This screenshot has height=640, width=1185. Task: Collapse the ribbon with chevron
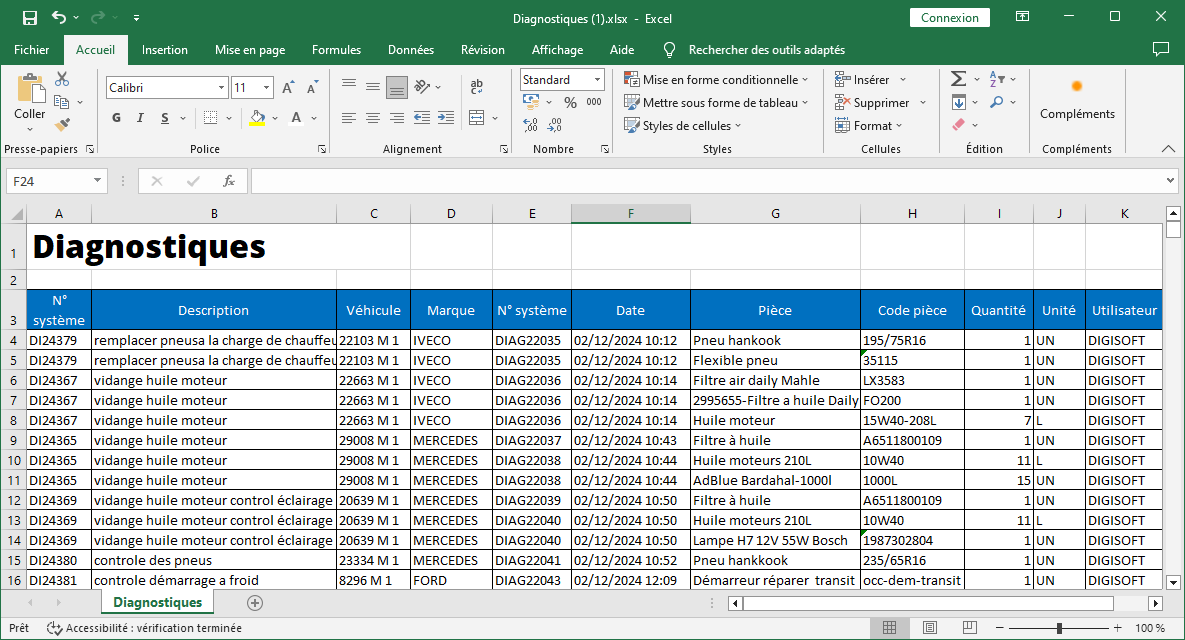[1168, 149]
